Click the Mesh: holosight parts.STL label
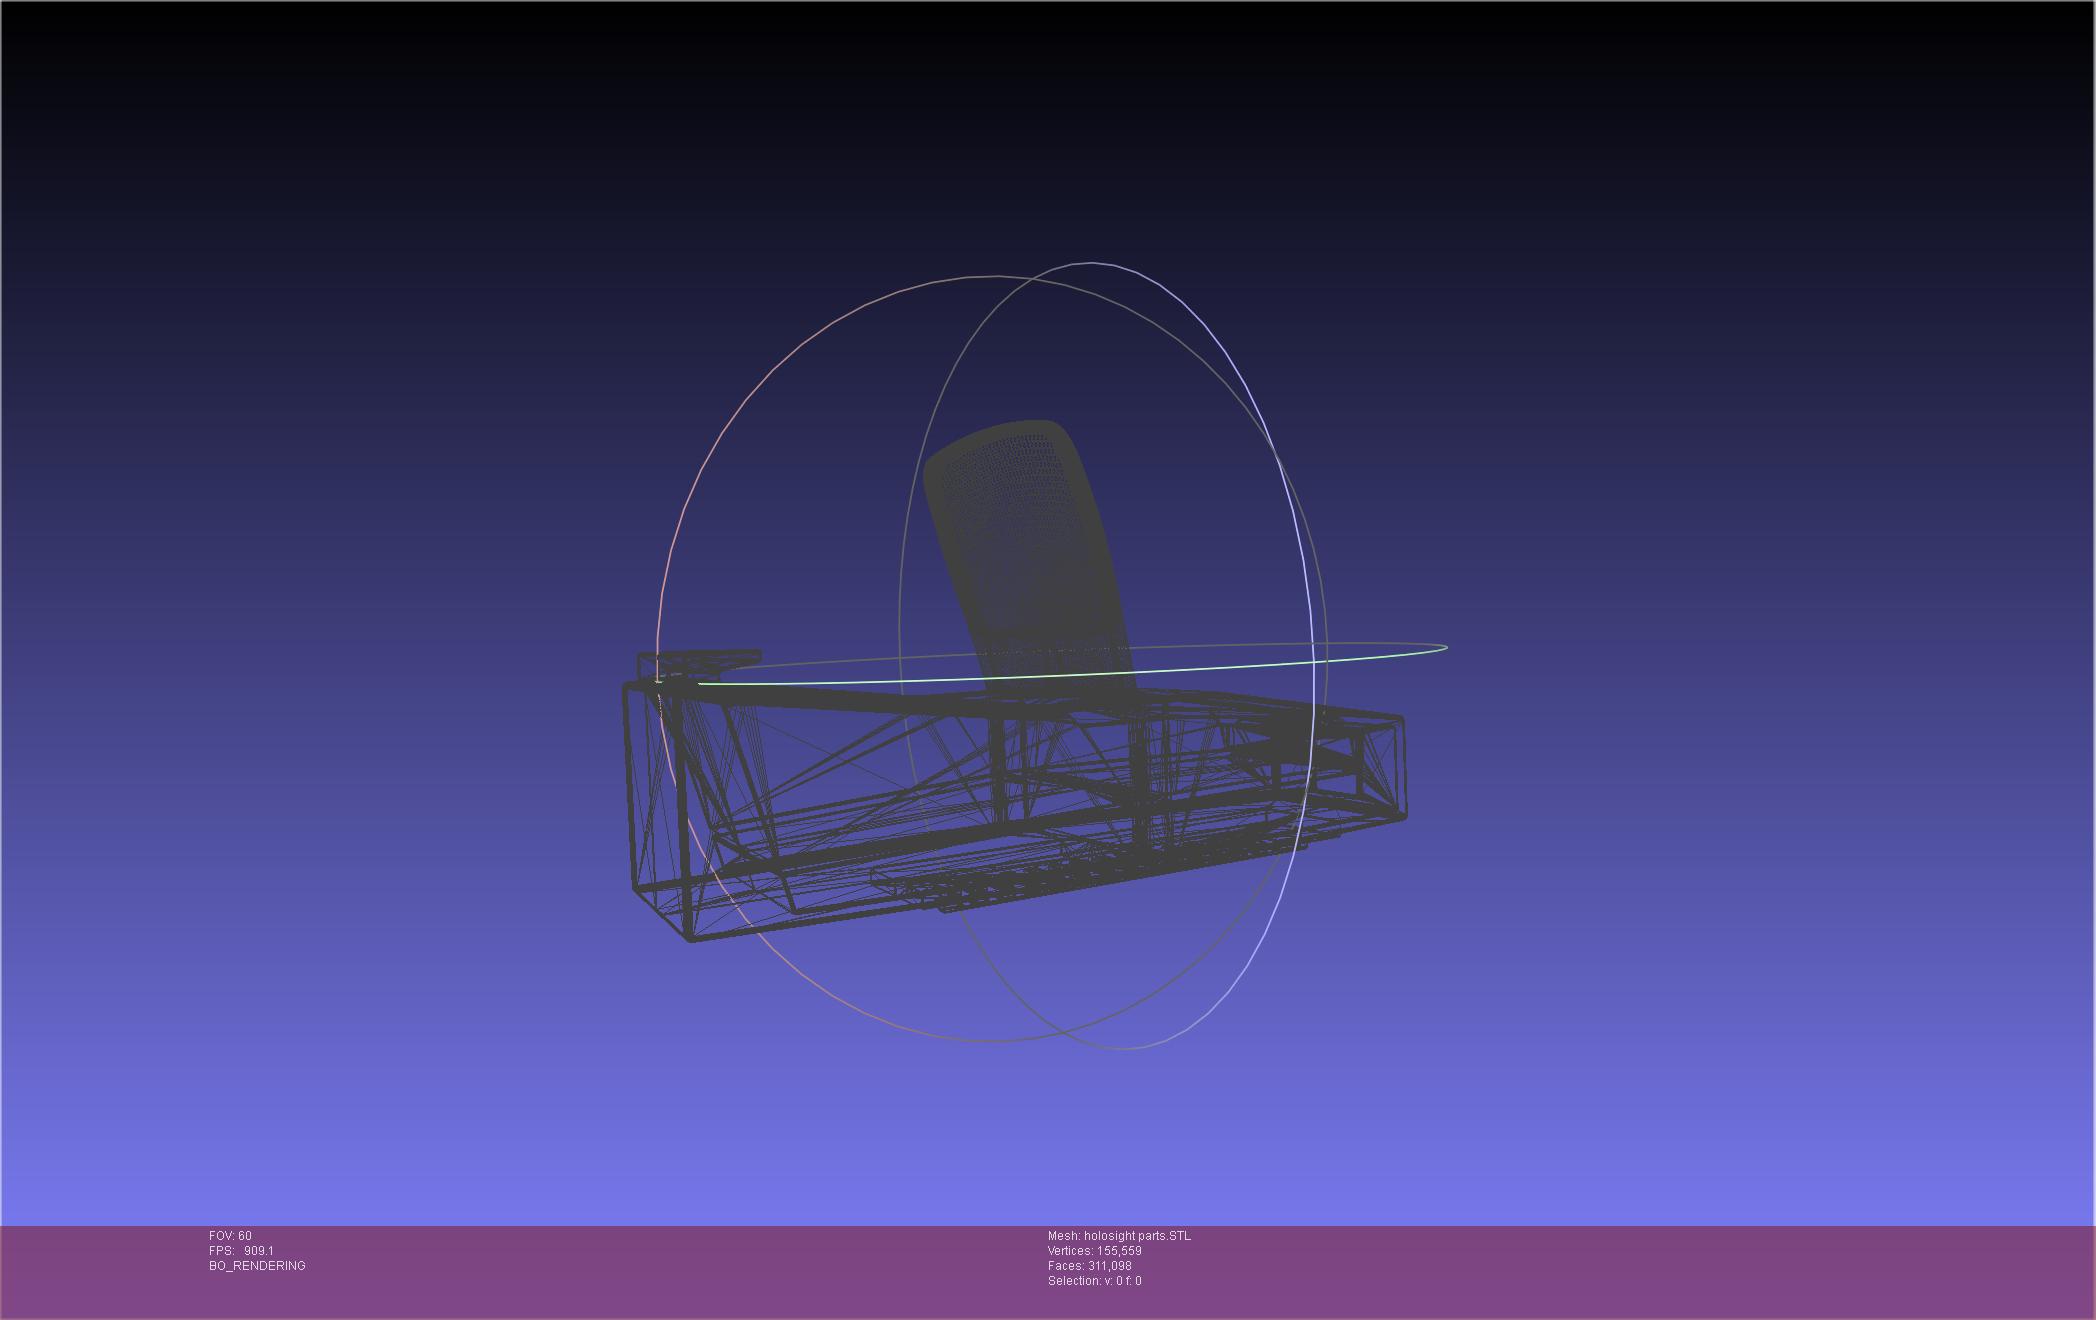This screenshot has width=2096, height=1320. click(x=1119, y=1236)
